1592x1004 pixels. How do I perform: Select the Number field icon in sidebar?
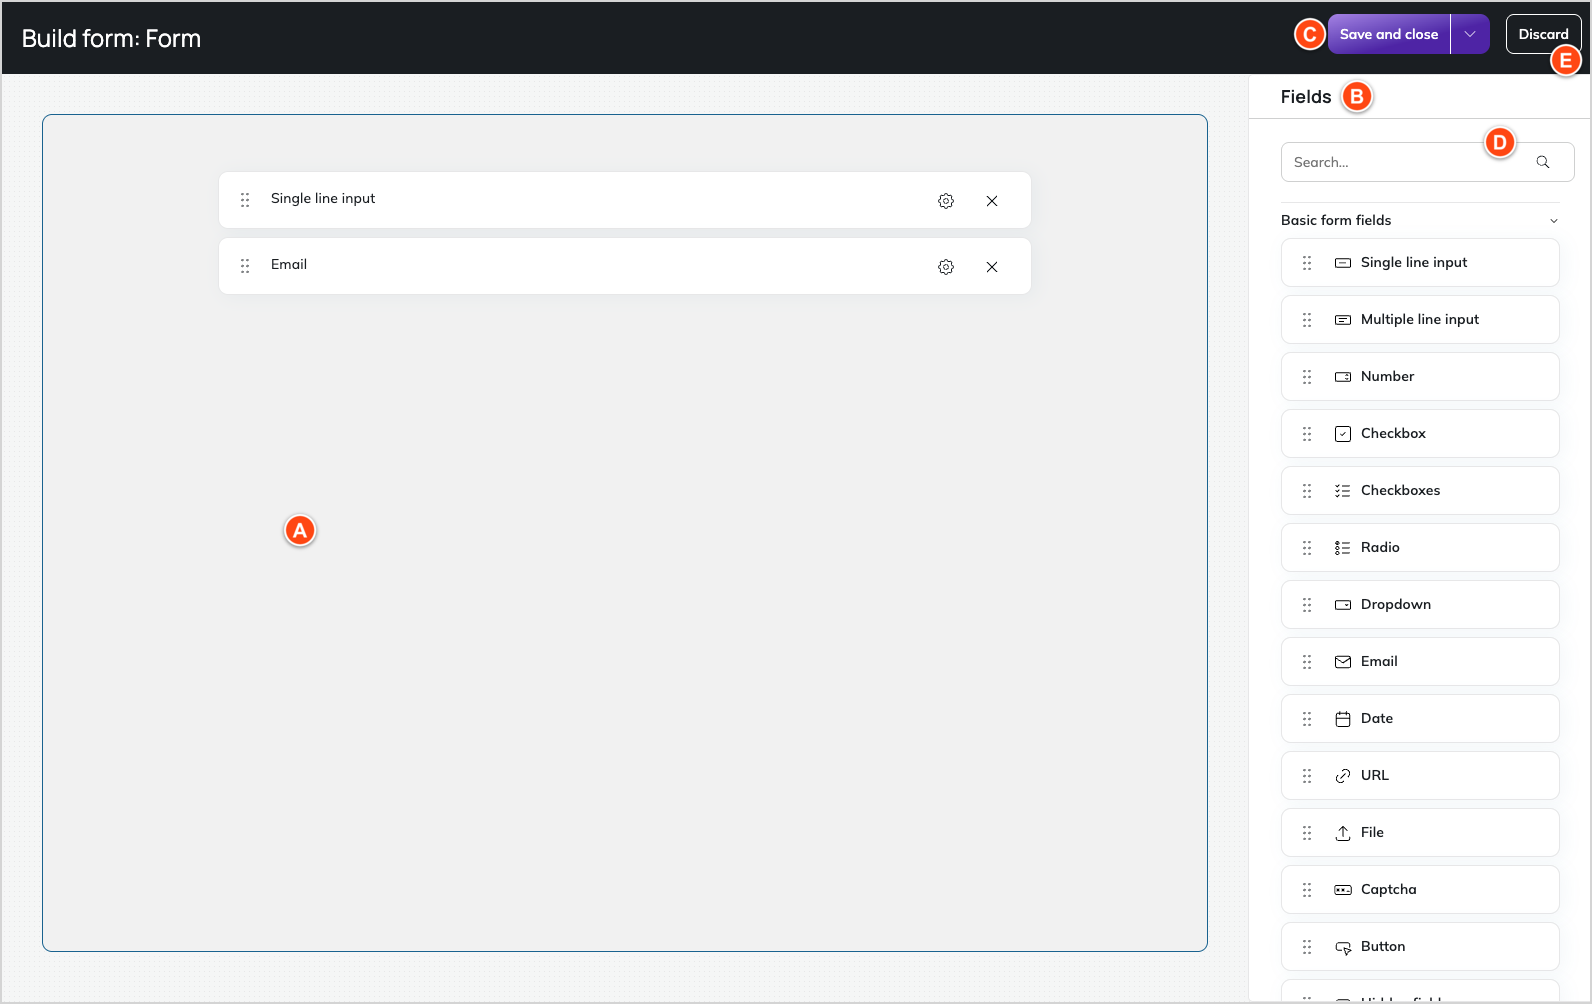point(1343,377)
